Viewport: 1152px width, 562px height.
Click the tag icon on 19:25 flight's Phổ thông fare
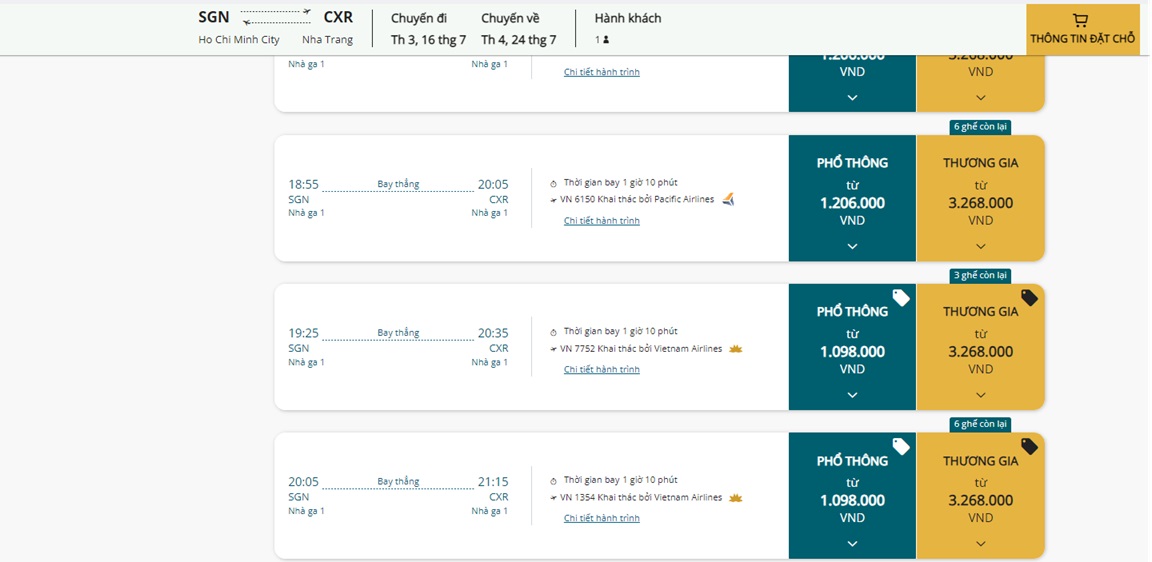[901, 298]
